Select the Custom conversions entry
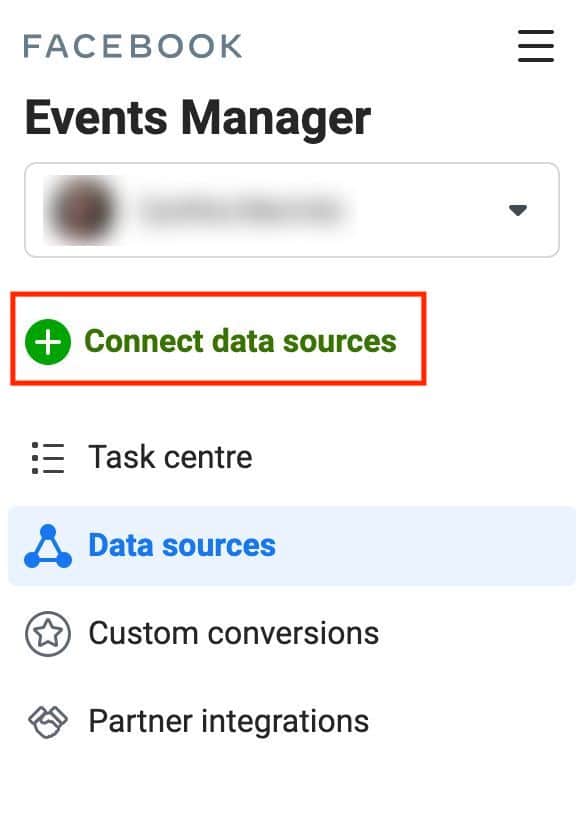 [x=233, y=633]
